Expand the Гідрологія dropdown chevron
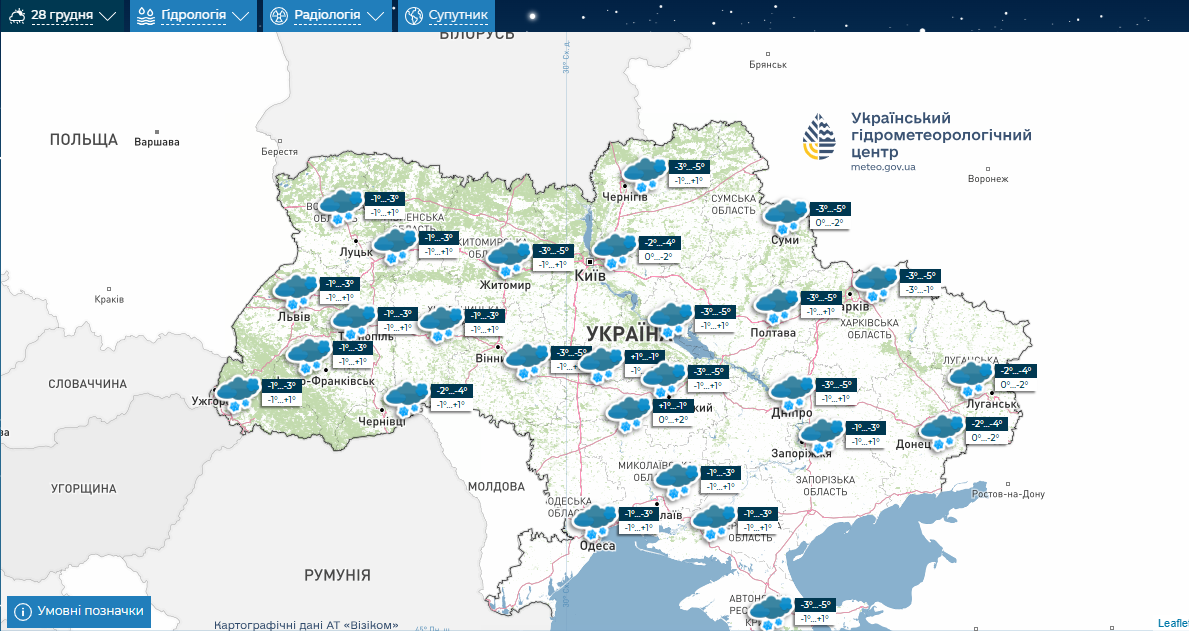This screenshot has height=631, width=1189. [240, 17]
